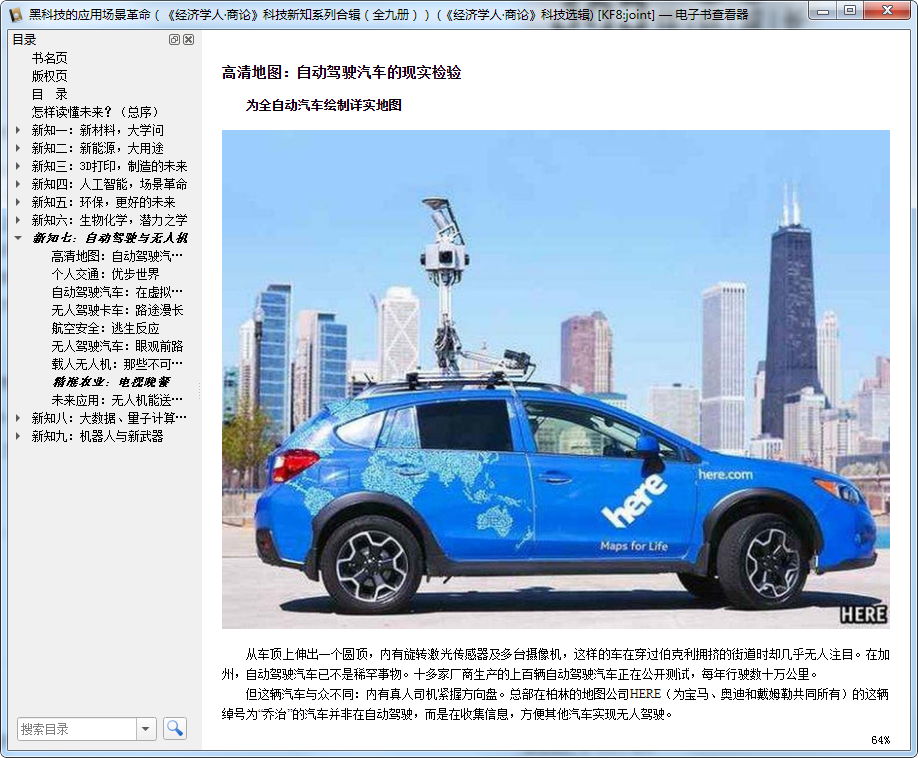The width and height of the screenshot is (918, 758).
Task: Expand 新知二：新能源，大用途 section
Action: coord(18,148)
